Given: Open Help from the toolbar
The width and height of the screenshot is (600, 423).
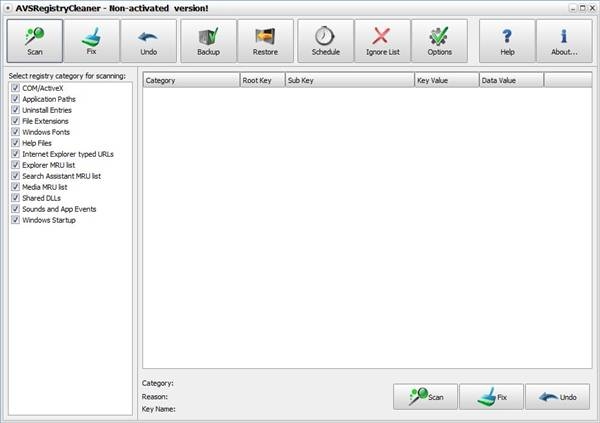Looking at the screenshot, I should click(507, 41).
